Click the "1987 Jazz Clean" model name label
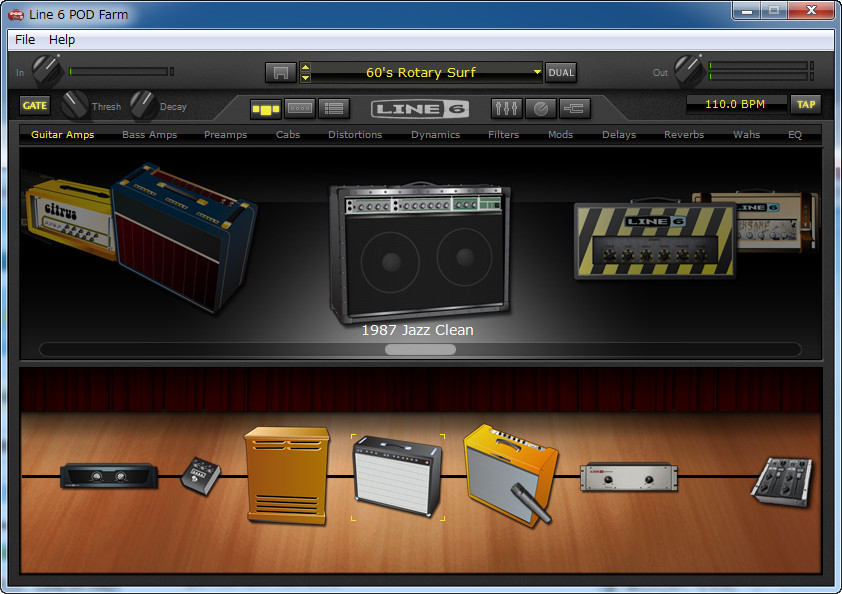842x594 pixels. (418, 330)
